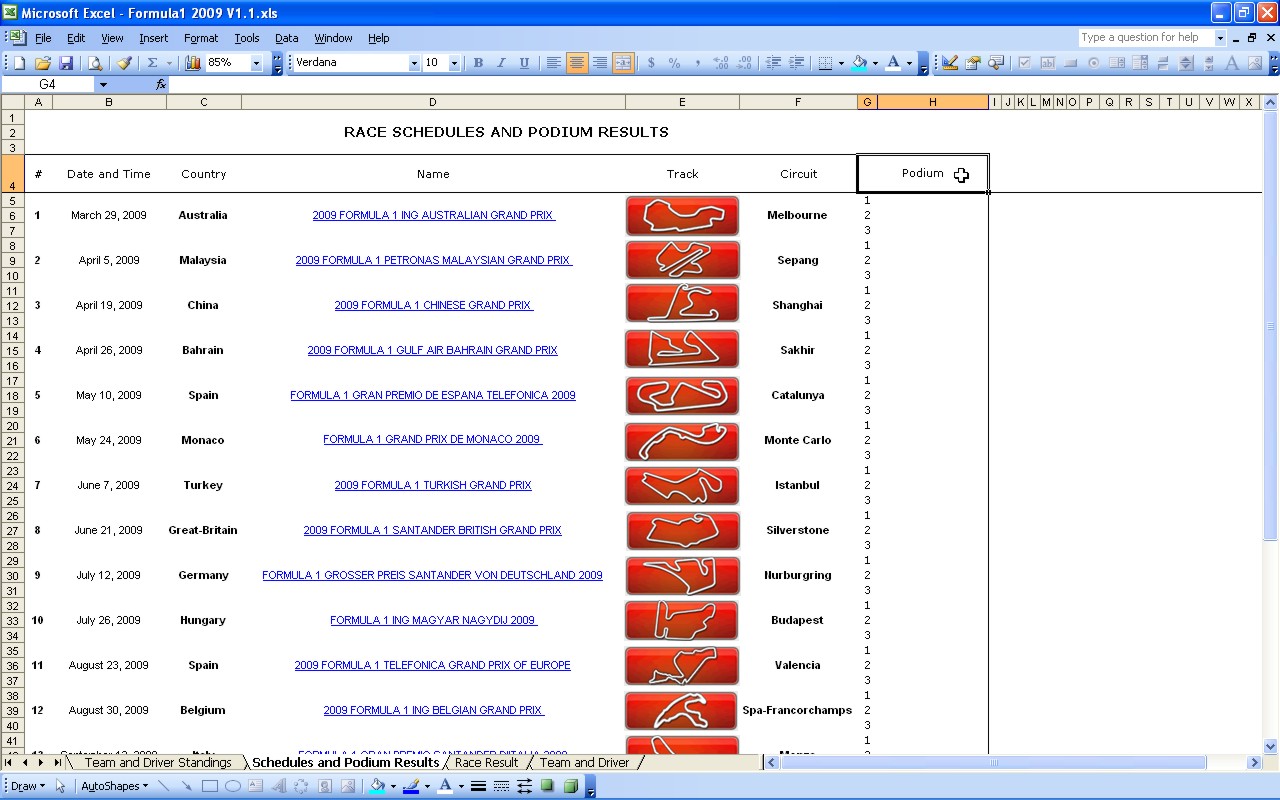Launch the Chart Wizard icon

pyautogui.click(x=193, y=62)
